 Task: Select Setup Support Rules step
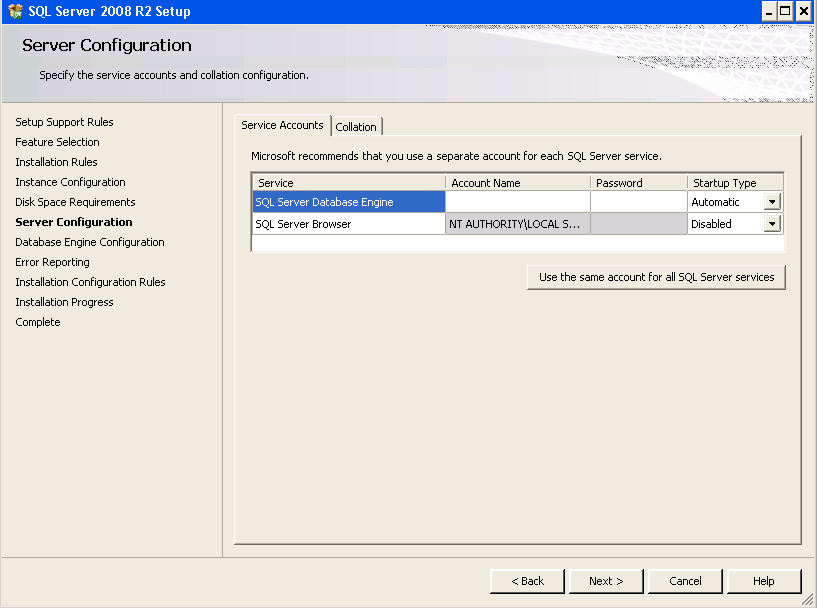pyautogui.click(x=63, y=121)
